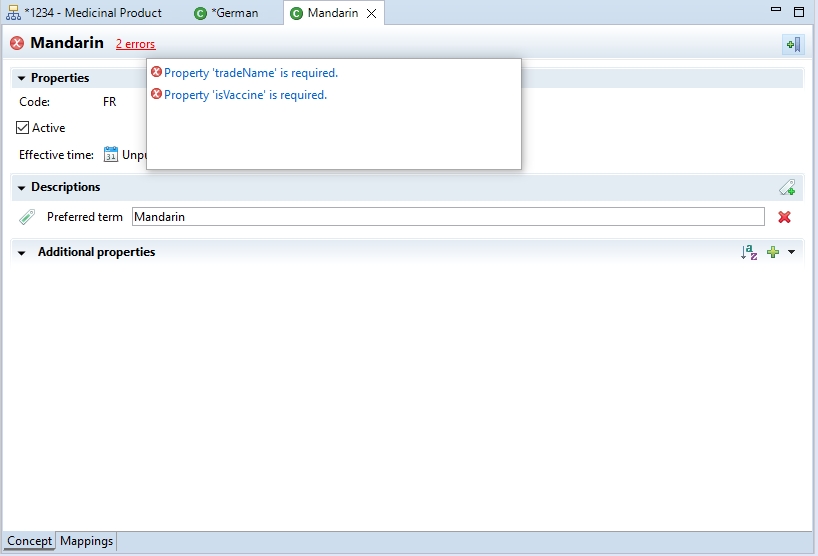Delete the Mandarin preferred term
This screenshot has height=556, width=818.
point(784,217)
